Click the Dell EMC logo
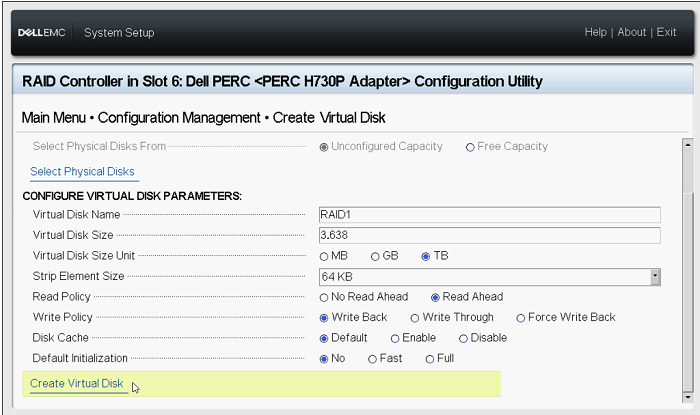The image size is (700, 415). click(42, 32)
